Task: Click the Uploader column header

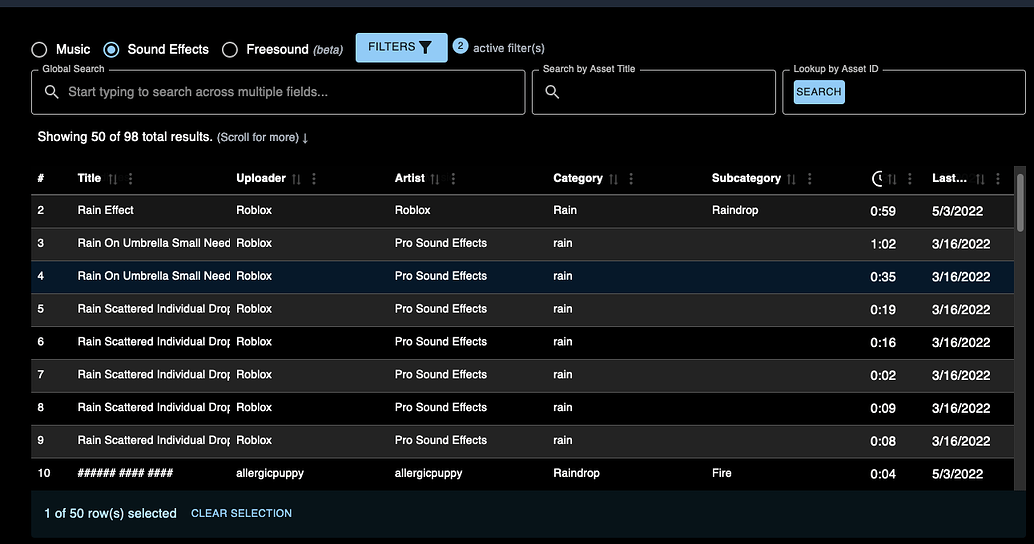Action: pyautogui.click(x=261, y=178)
